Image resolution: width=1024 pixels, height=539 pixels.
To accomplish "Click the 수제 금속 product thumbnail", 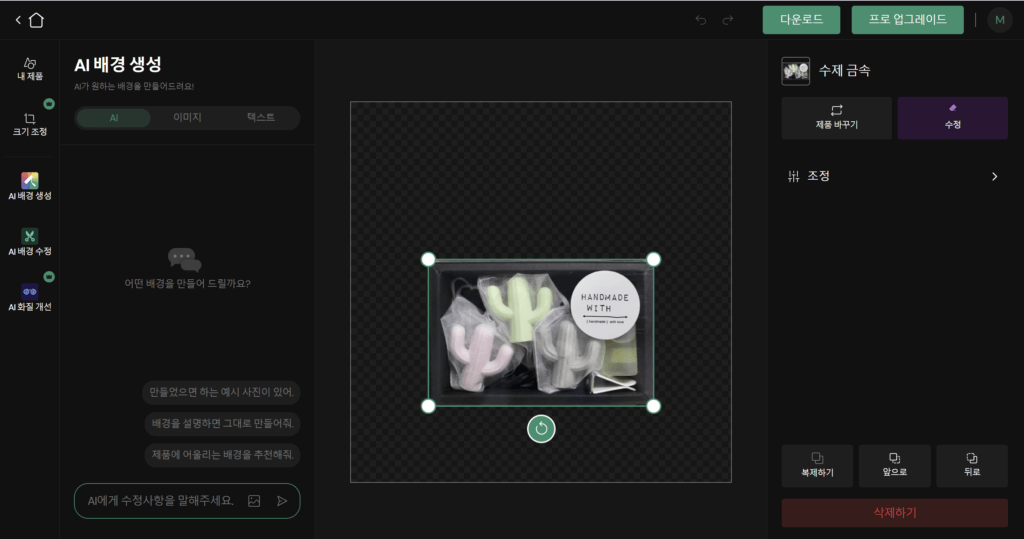I will click(x=795, y=71).
